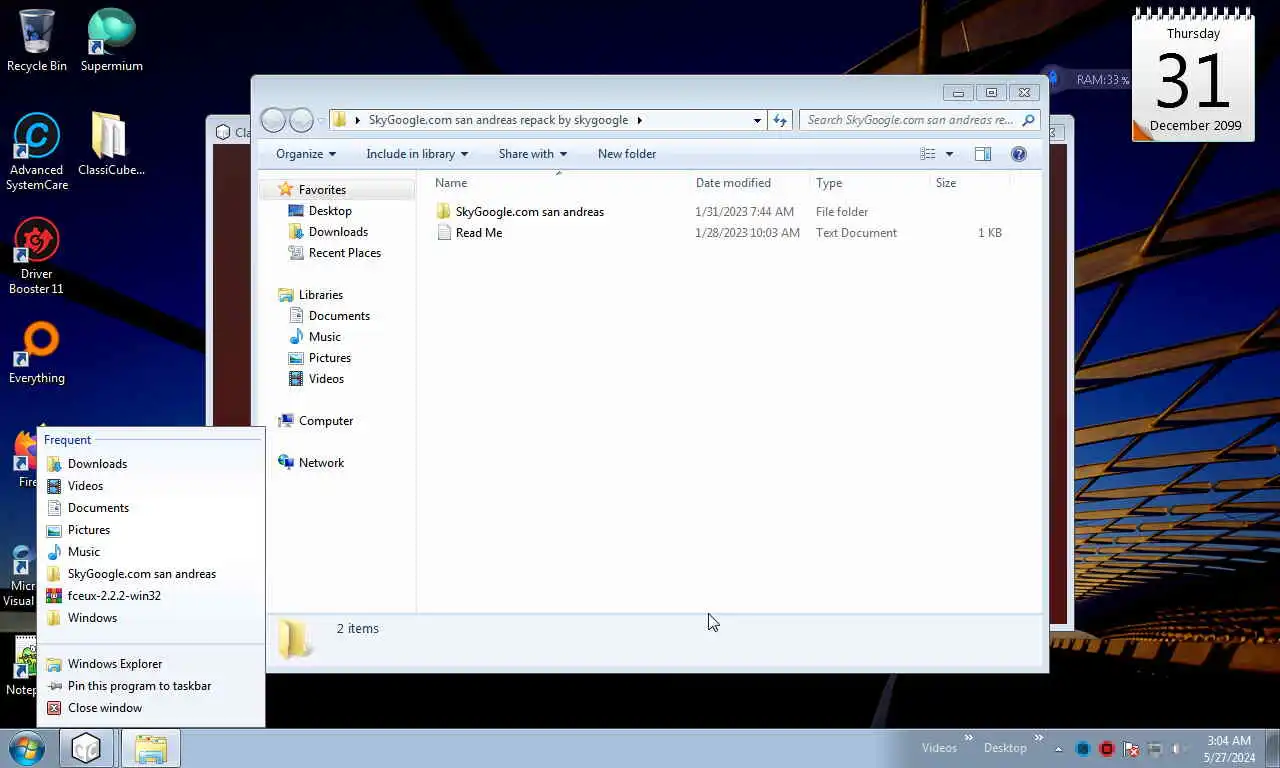Open the Everything search shortcut
Viewport: 1280px width, 768px height.
point(37,353)
